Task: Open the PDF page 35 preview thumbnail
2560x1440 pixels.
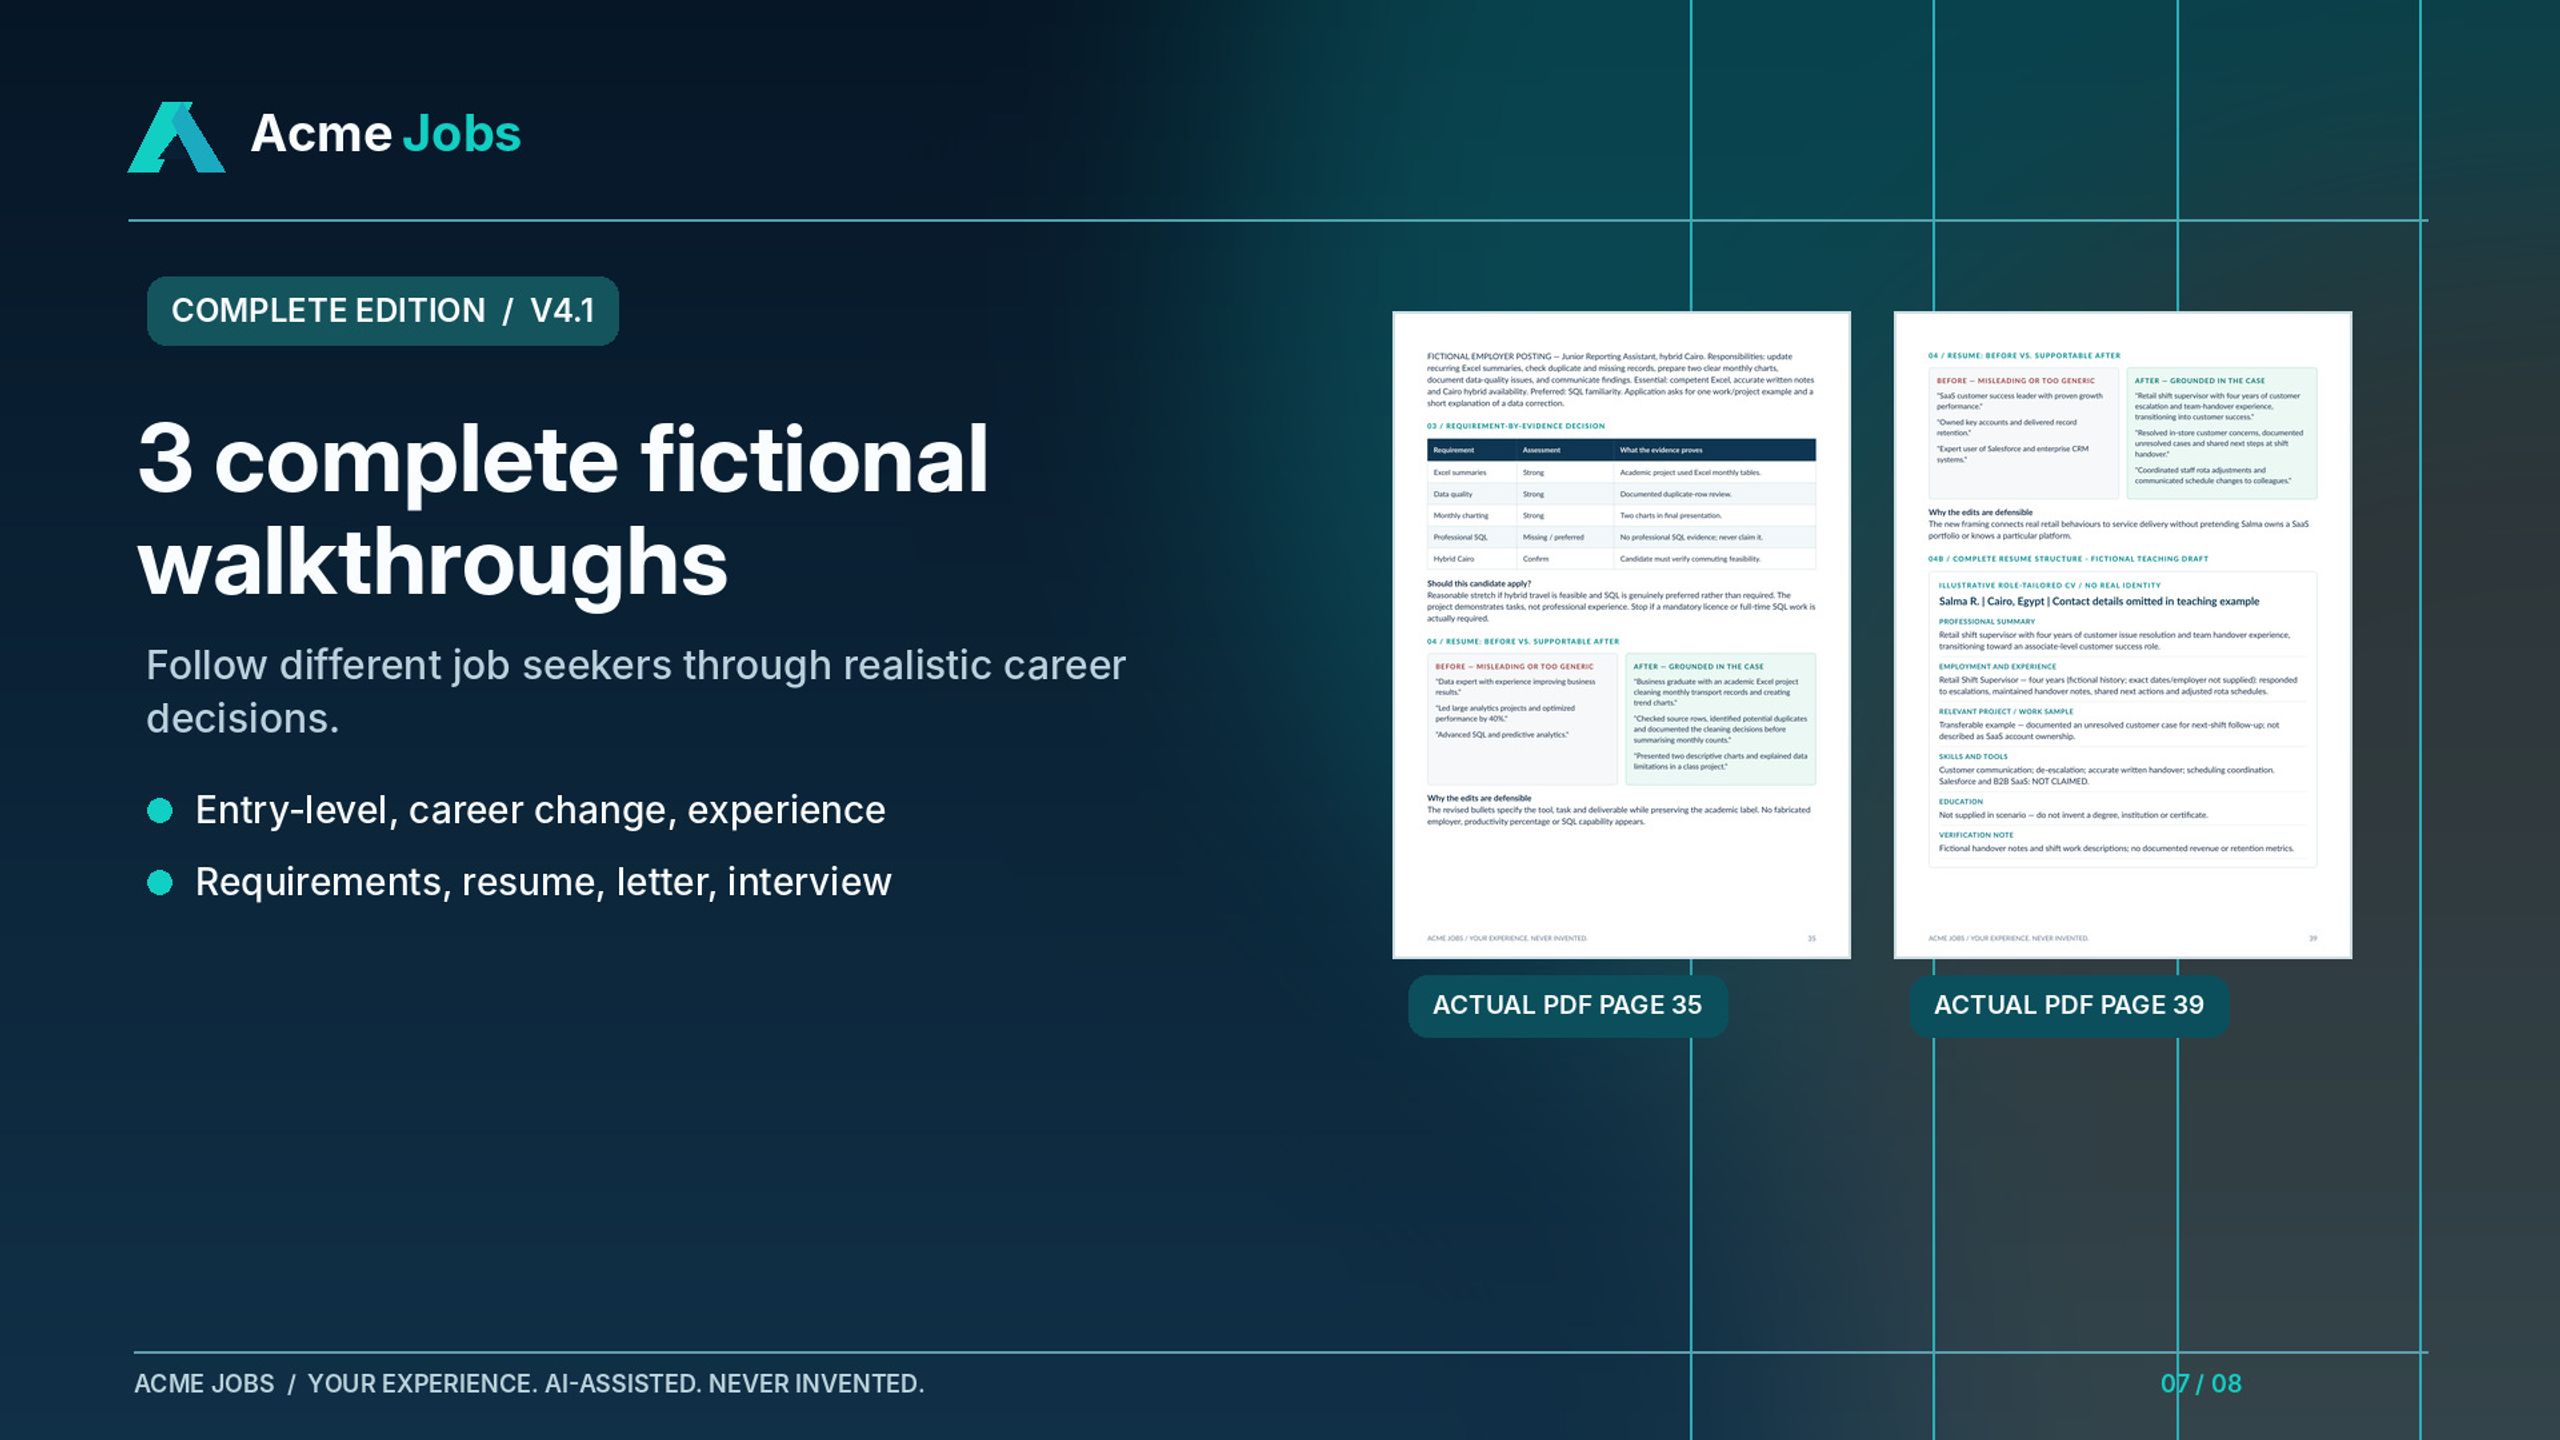Action: click(x=1621, y=635)
